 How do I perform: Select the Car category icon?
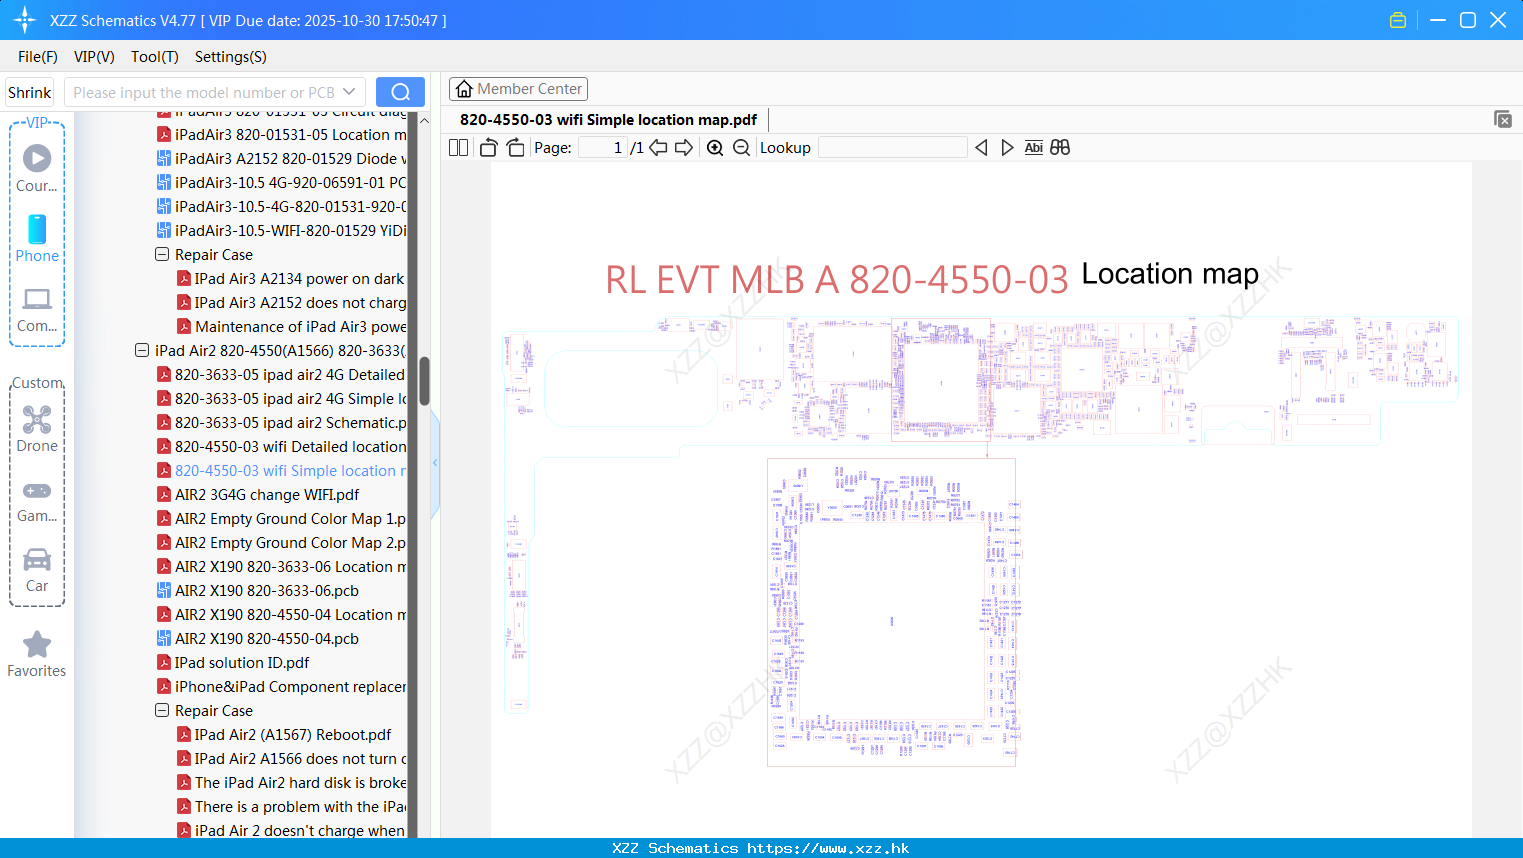click(x=37, y=559)
